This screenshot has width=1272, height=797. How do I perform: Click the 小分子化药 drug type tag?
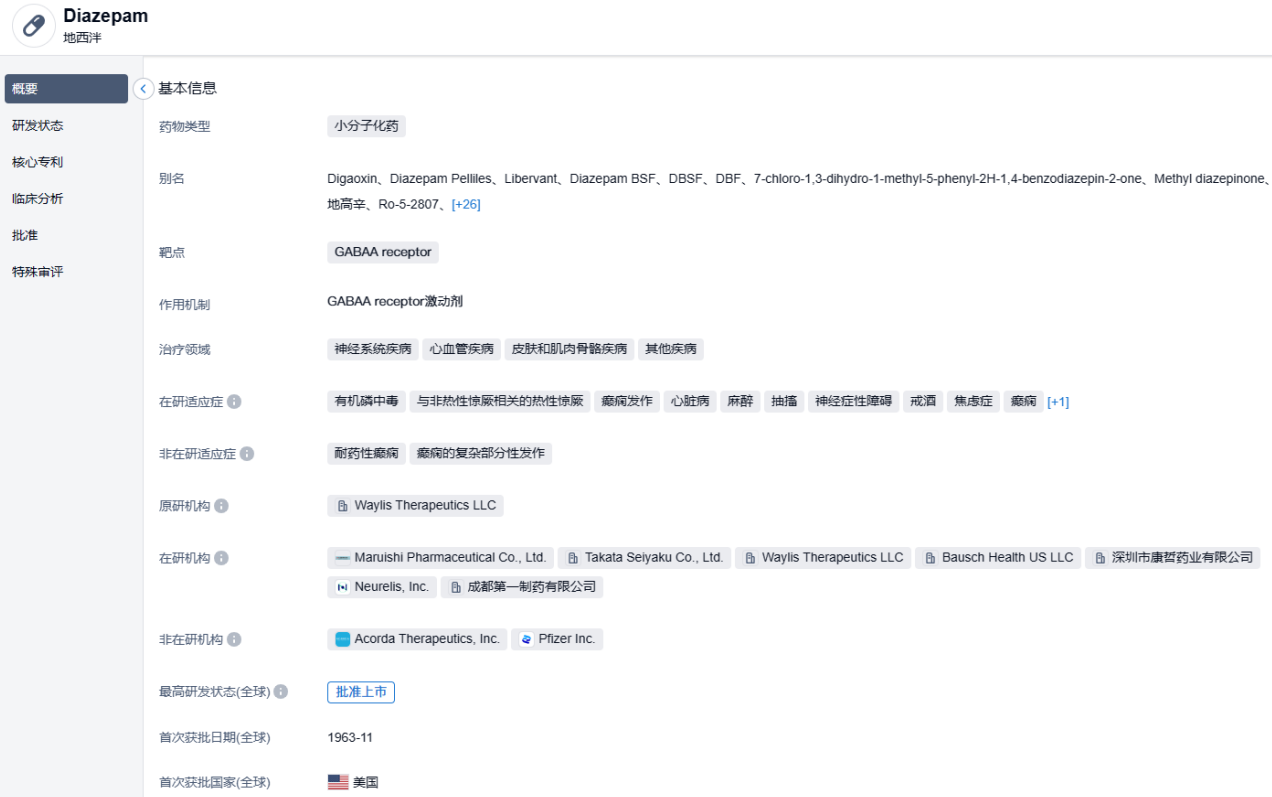pos(366,126)
